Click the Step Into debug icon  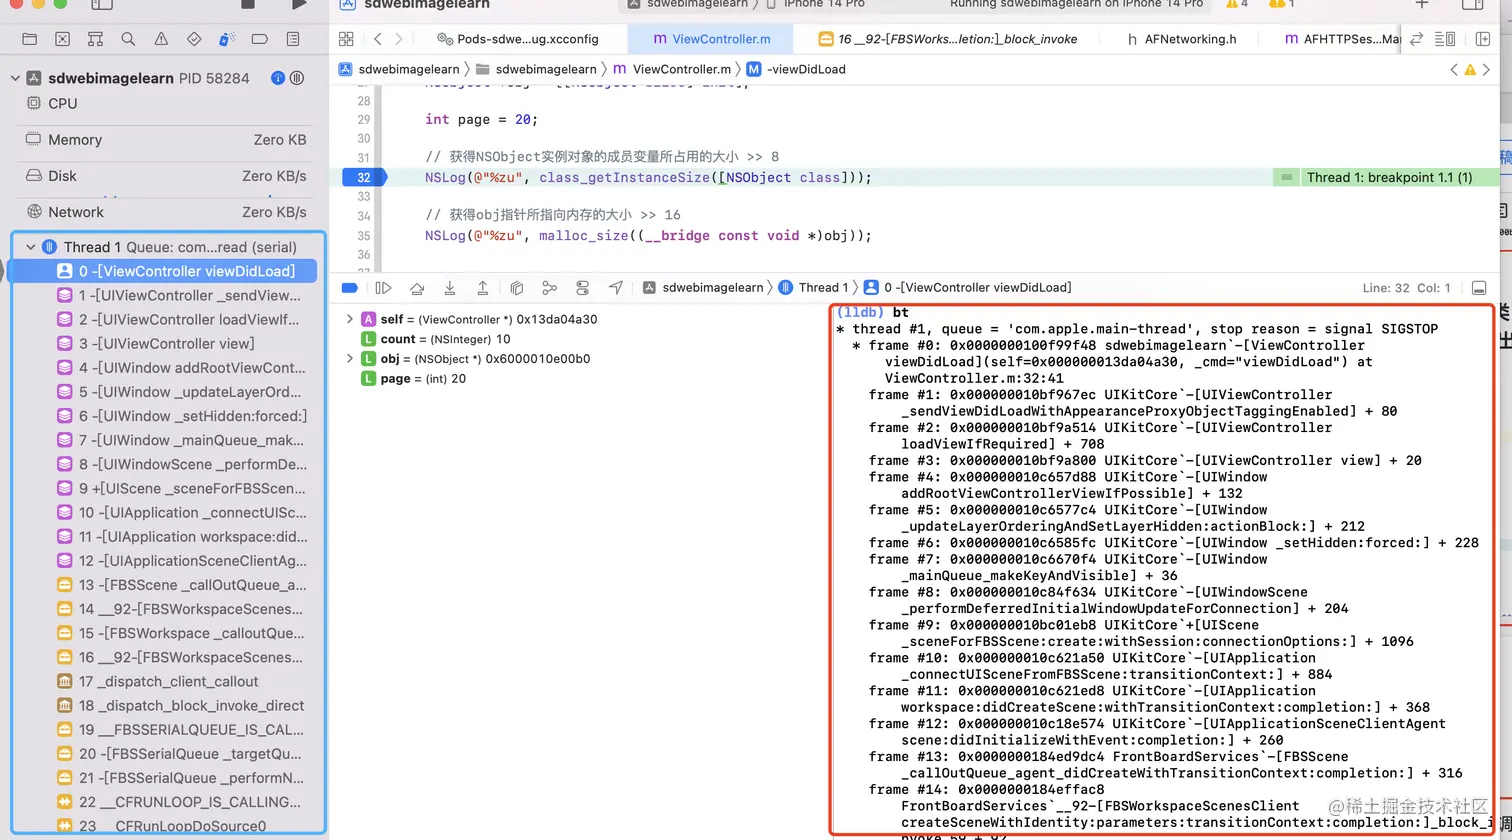[x=450, y=288]
